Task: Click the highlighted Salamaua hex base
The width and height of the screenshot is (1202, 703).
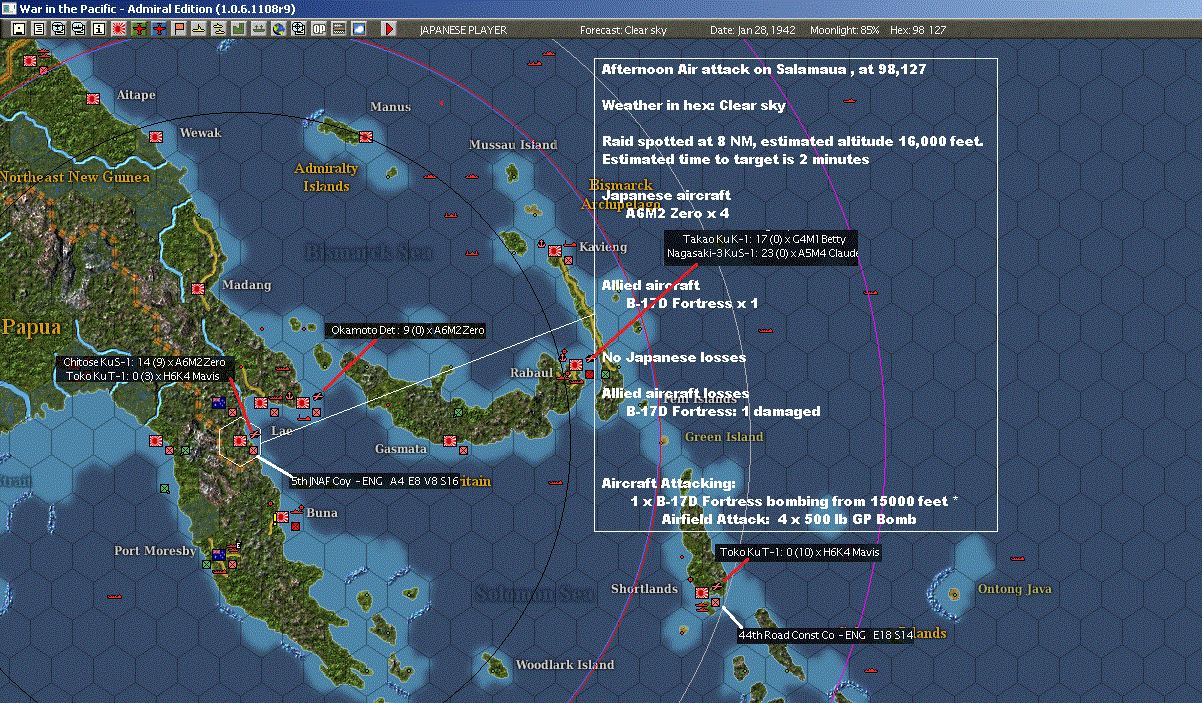Action: [x=240, y=441]
